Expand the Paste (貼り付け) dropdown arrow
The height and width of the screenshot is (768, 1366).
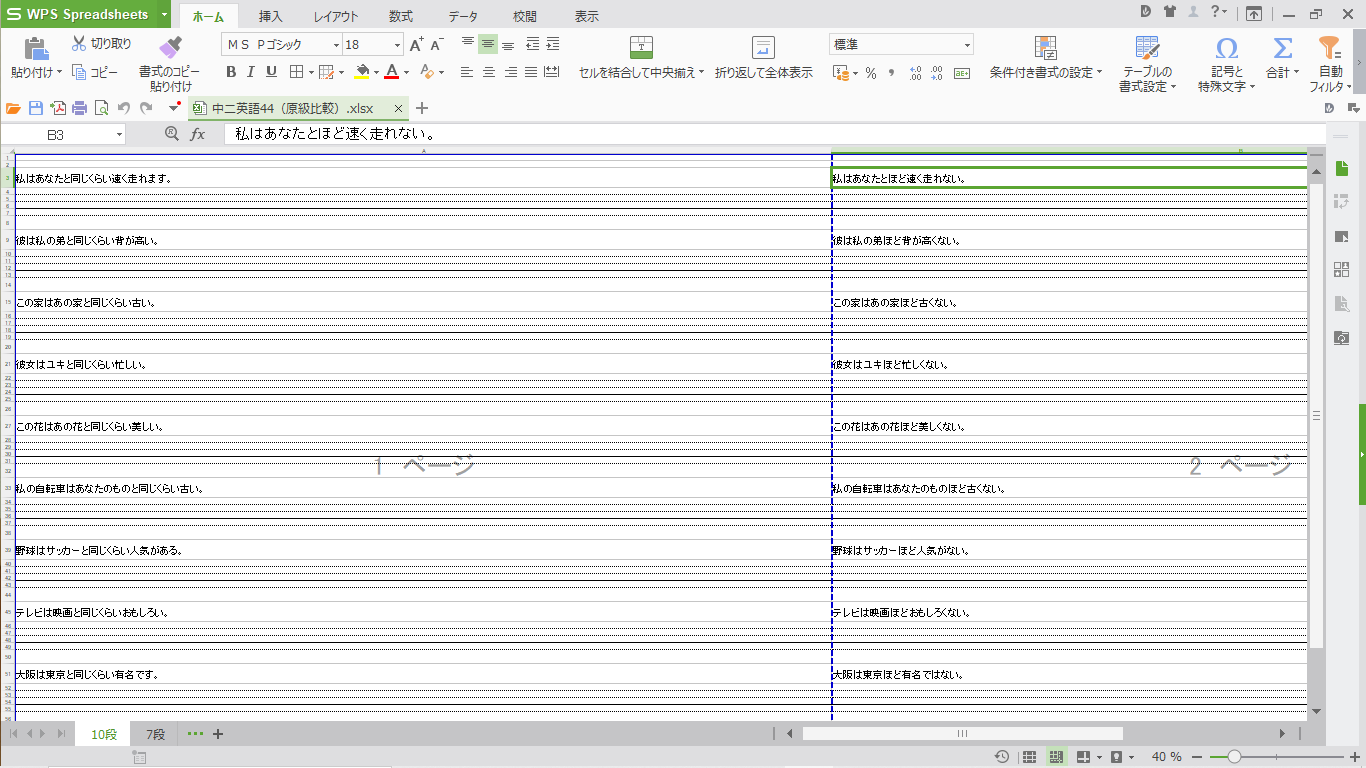coord(60,72)
